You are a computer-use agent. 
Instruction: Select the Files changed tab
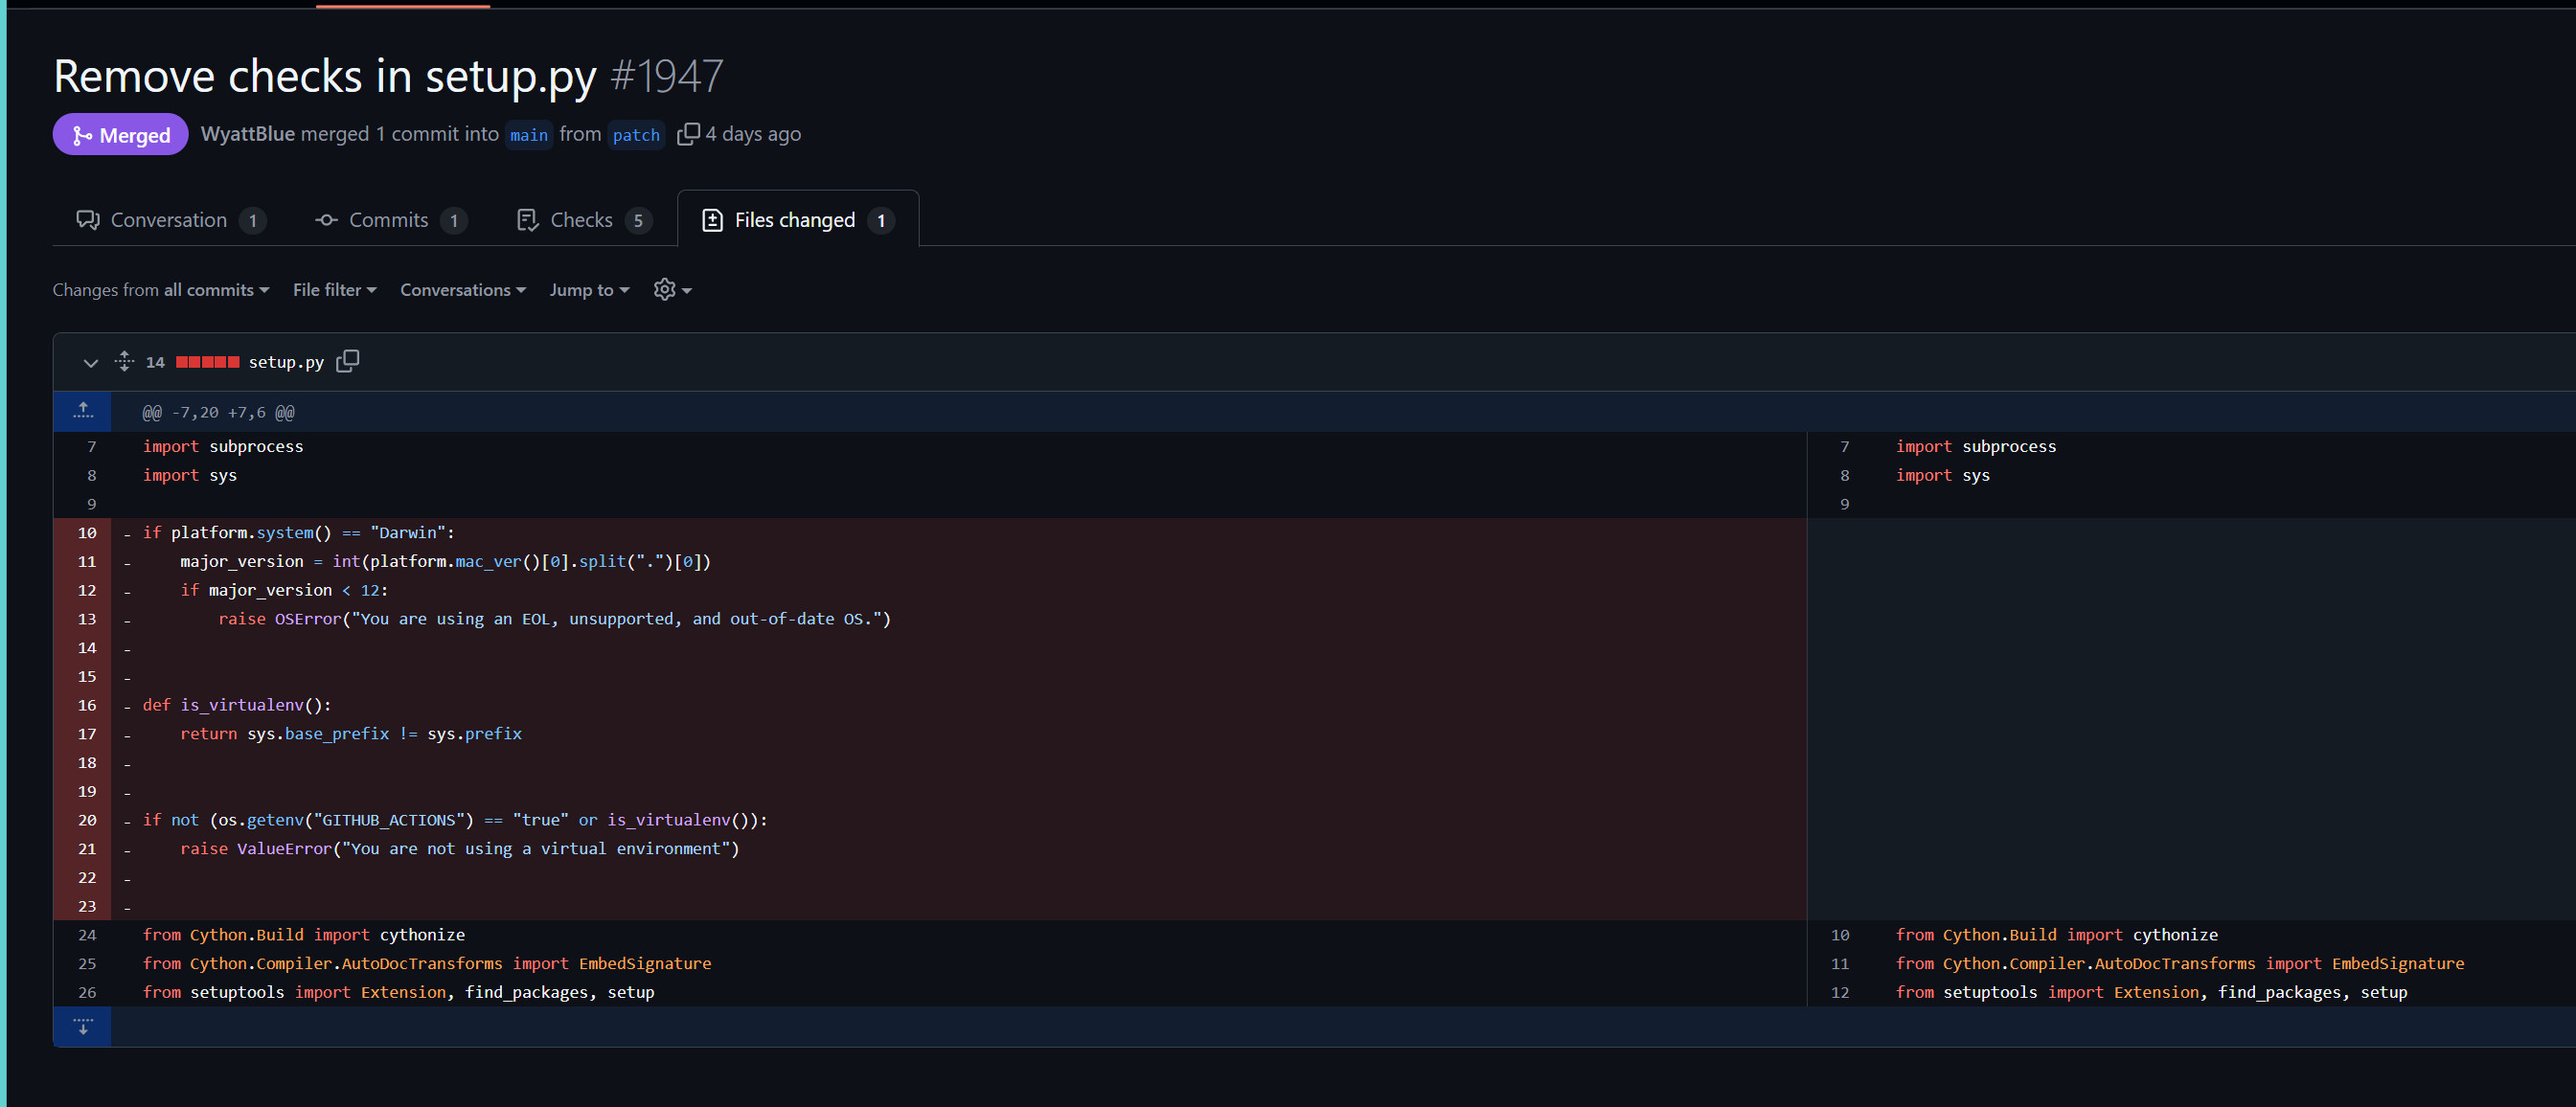click(x=798, y=220)
